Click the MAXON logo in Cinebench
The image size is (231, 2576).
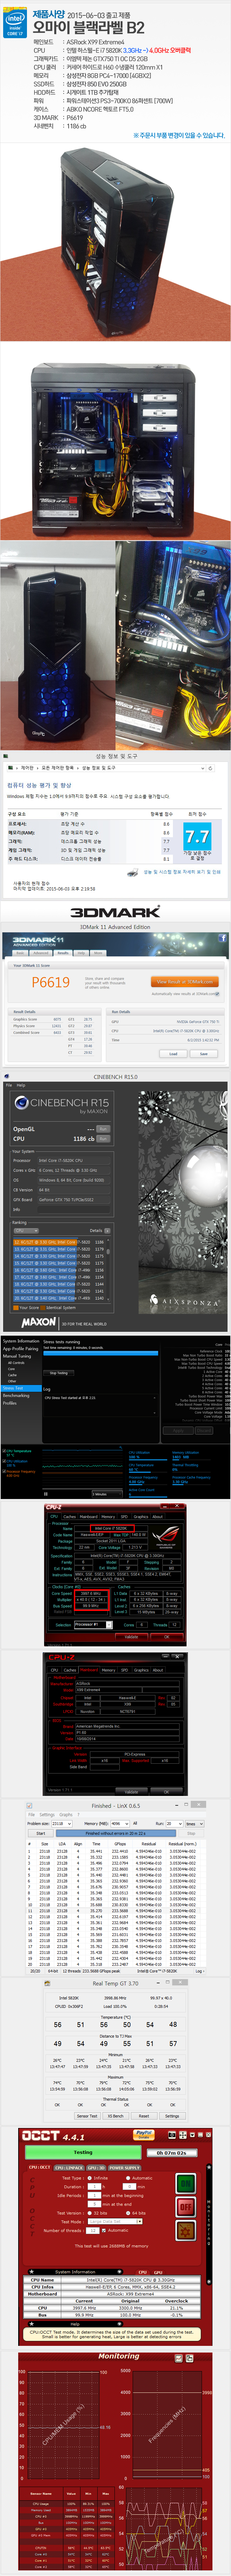tap(38, 1322)
